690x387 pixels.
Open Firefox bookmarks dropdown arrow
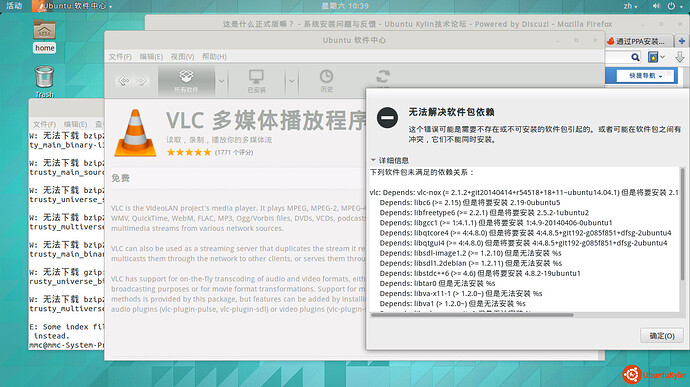pyautogui.click(x=662, y=57)
